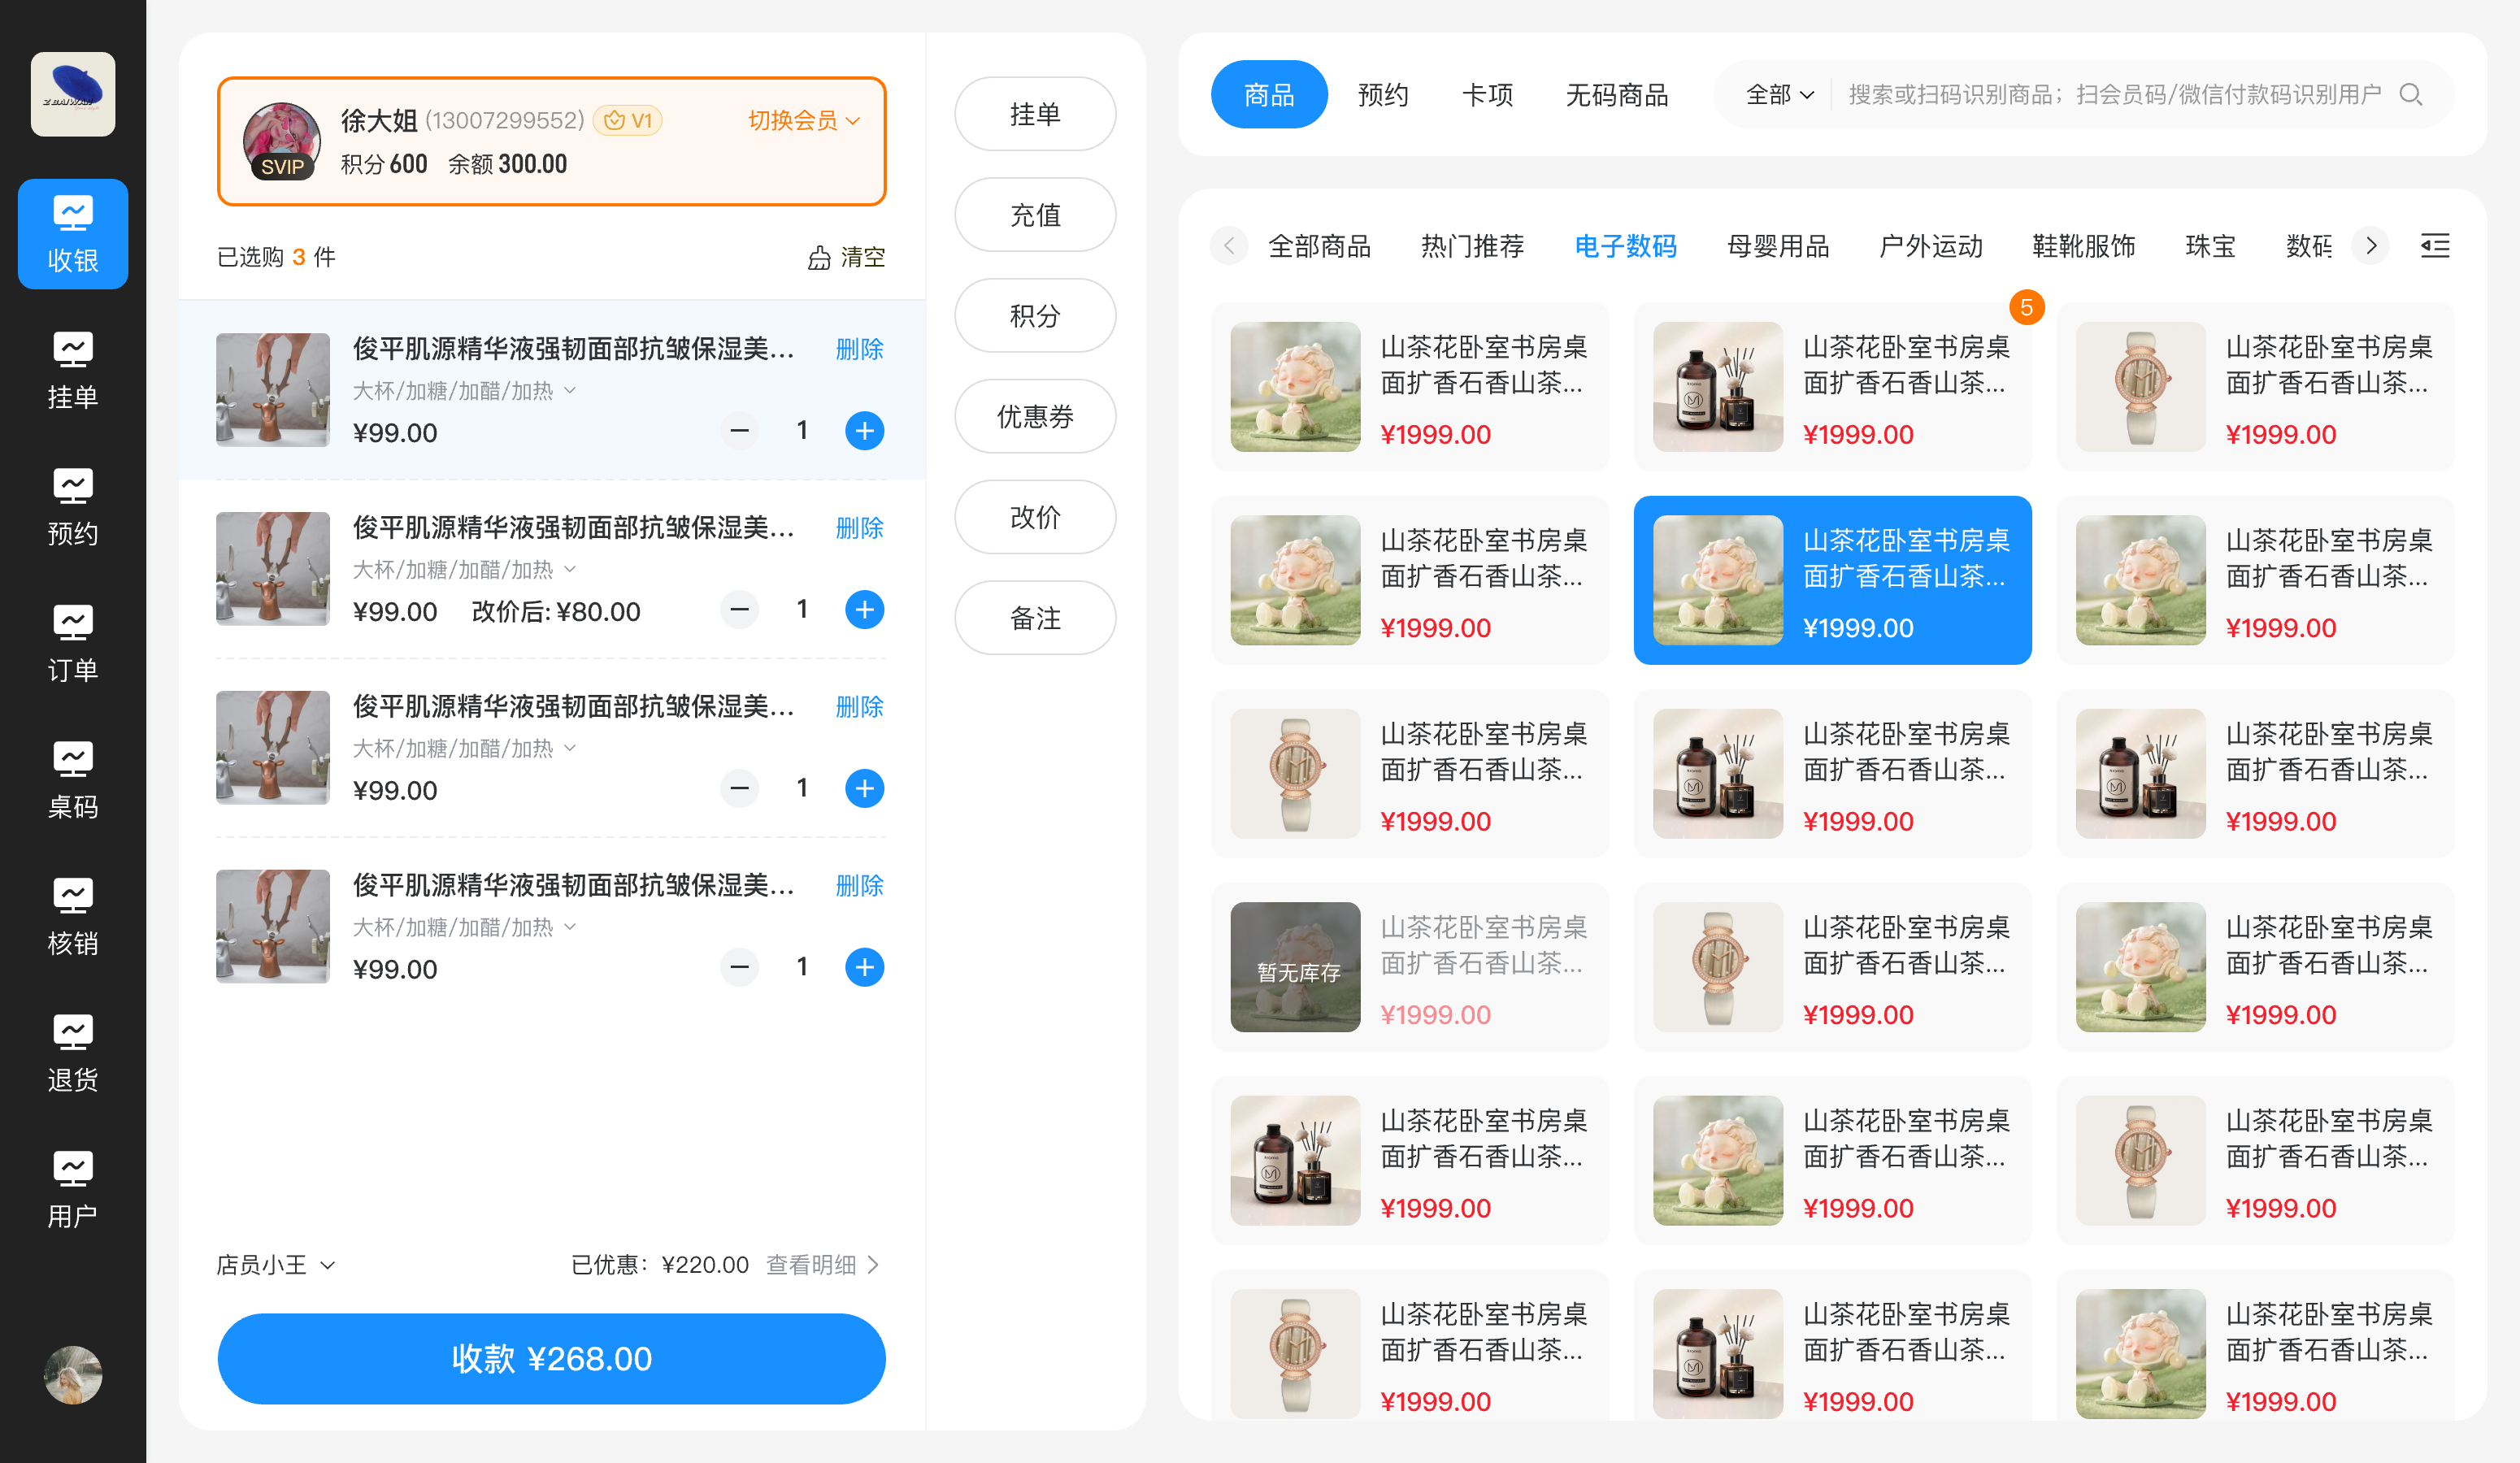2520x1463 pixels.
Task: Switch to the 卡项 tab
Action: coord(1487,95)
